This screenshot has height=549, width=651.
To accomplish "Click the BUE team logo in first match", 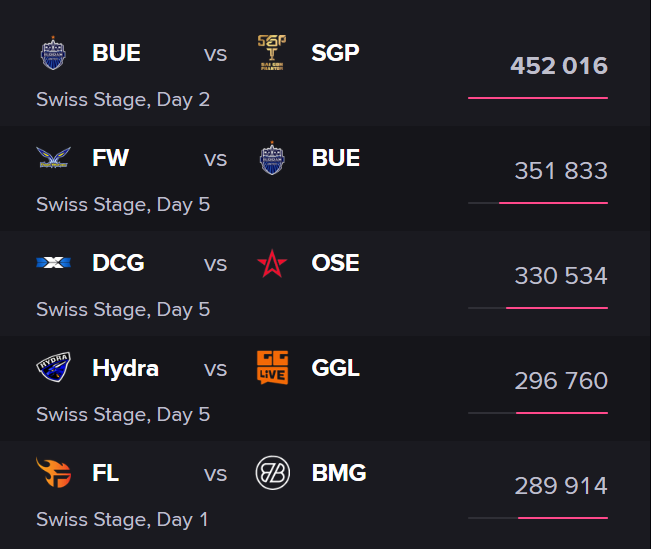I will point(53,53).
